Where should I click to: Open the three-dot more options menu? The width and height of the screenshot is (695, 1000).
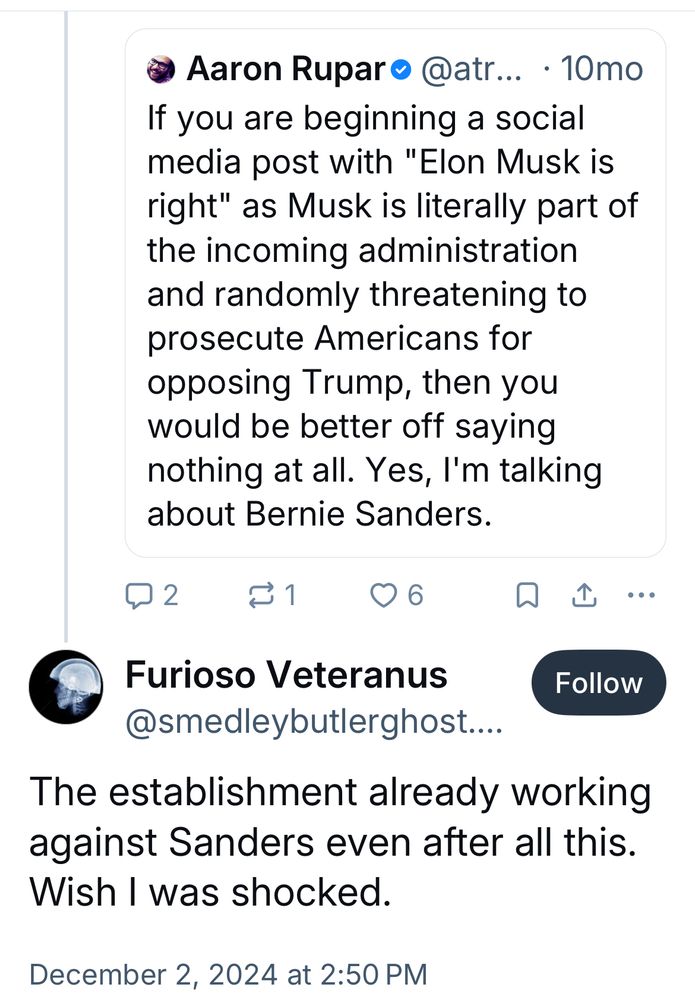[638, 596]
